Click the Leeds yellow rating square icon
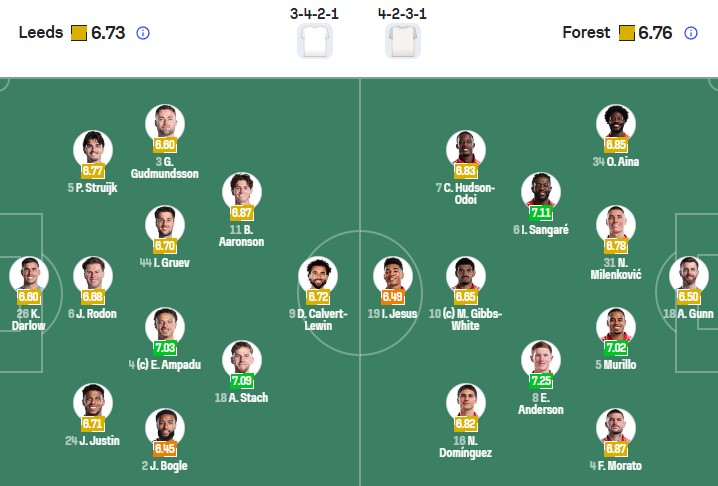718x486 pixels. coord(79,33)
